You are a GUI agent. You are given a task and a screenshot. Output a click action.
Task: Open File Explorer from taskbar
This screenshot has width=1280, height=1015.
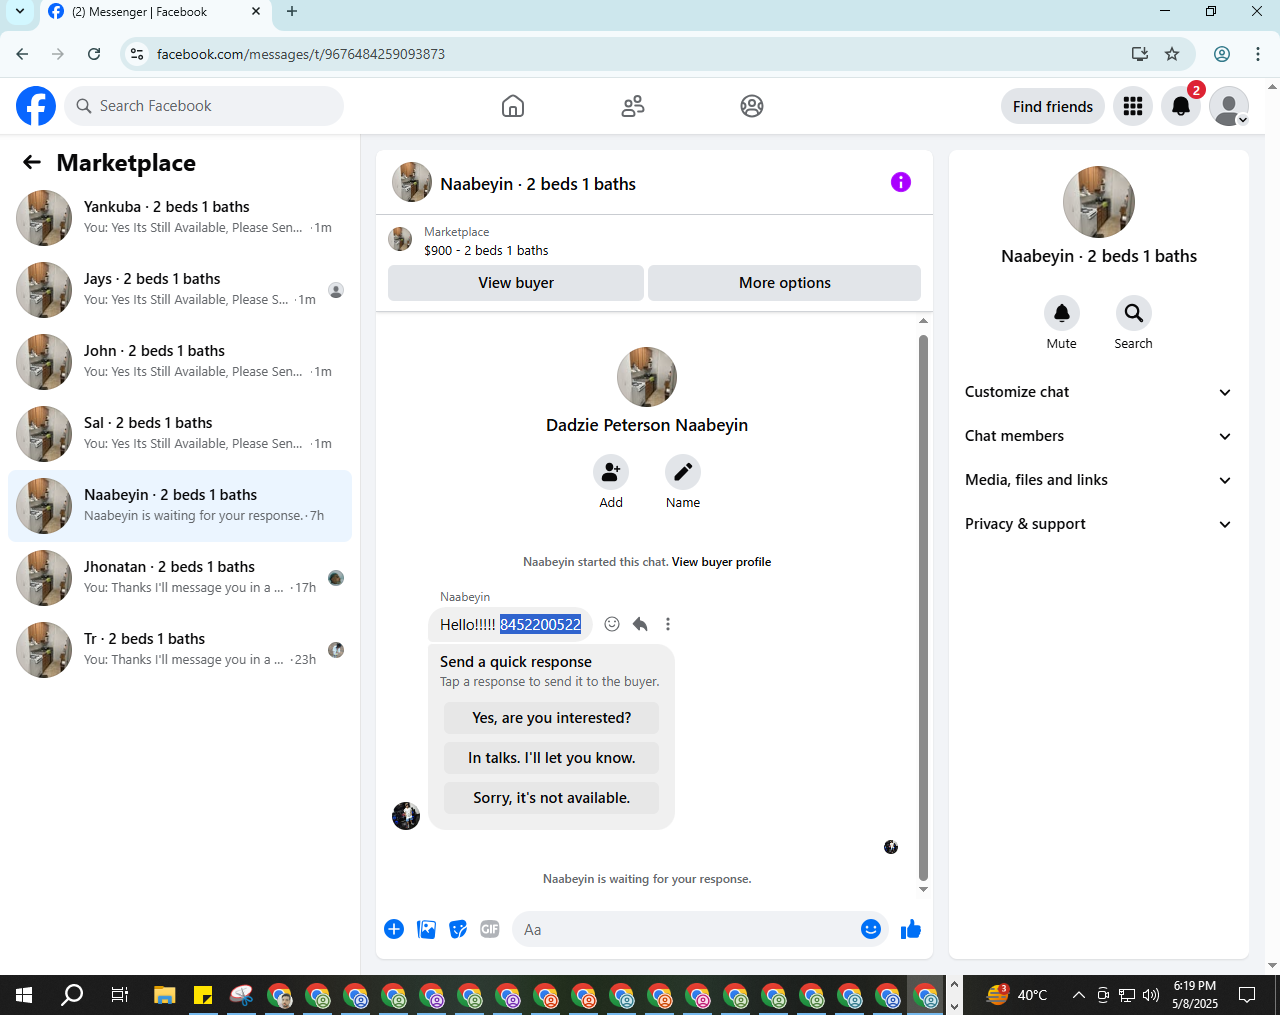pyautogui.click(x=164, y=995)
